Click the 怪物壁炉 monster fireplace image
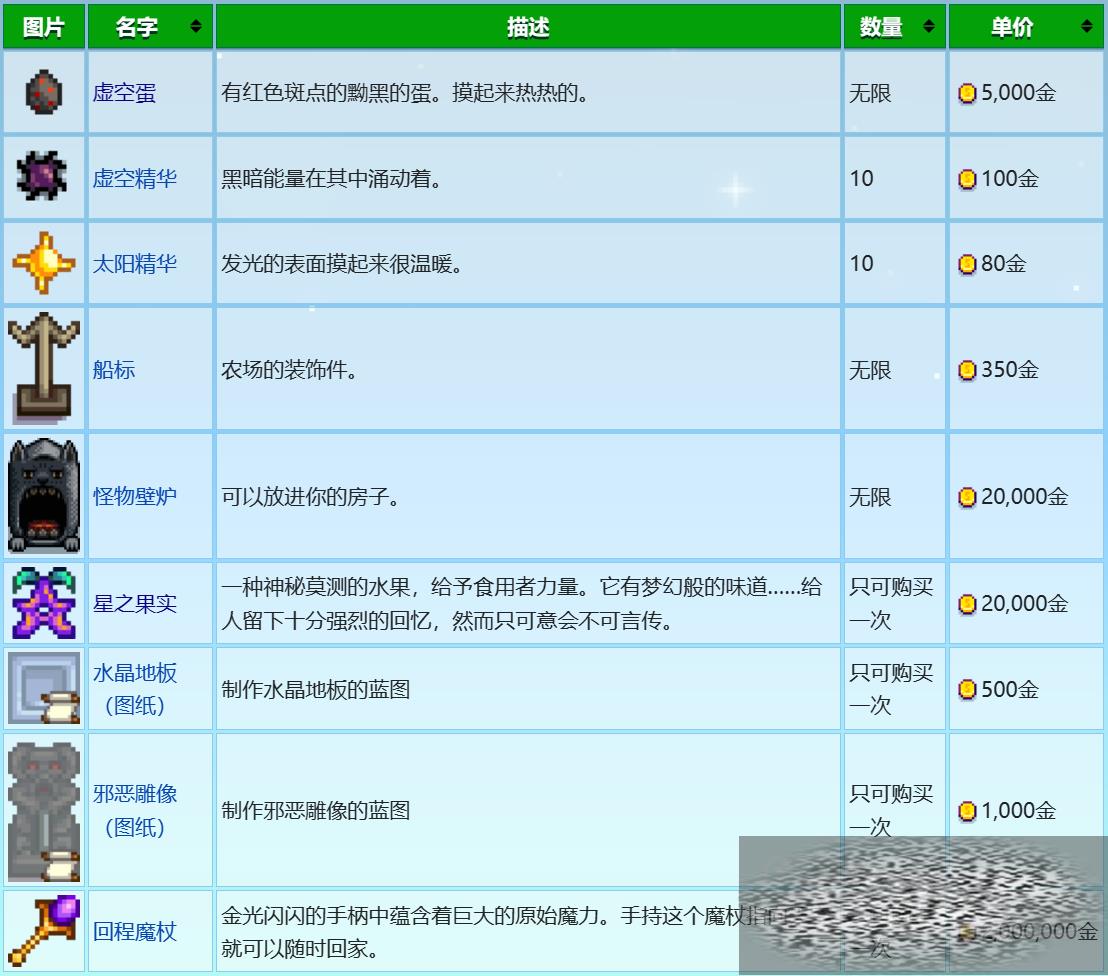Screen dimensions: 1108x976 click(x=44, y=495)
